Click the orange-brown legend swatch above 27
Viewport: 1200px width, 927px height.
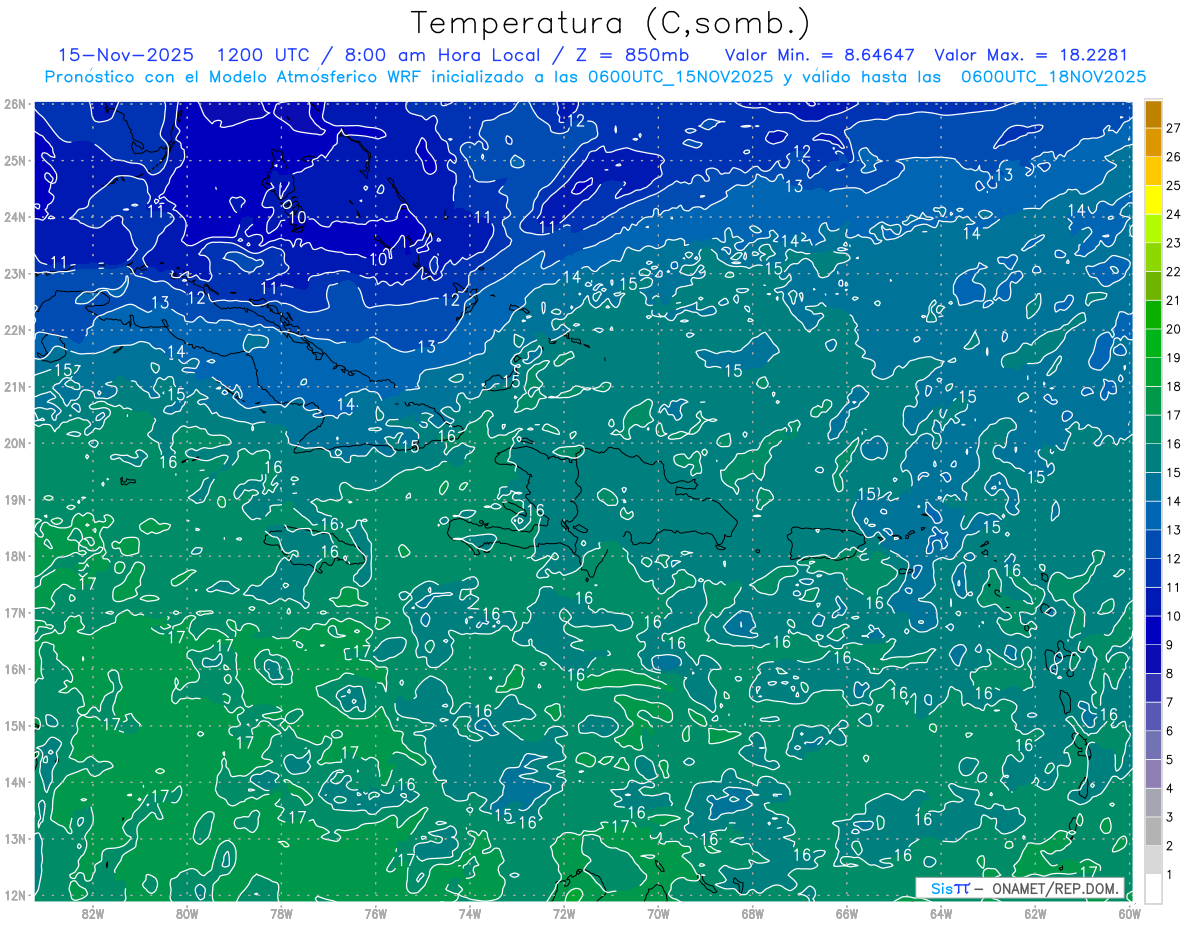point(1154,113)
